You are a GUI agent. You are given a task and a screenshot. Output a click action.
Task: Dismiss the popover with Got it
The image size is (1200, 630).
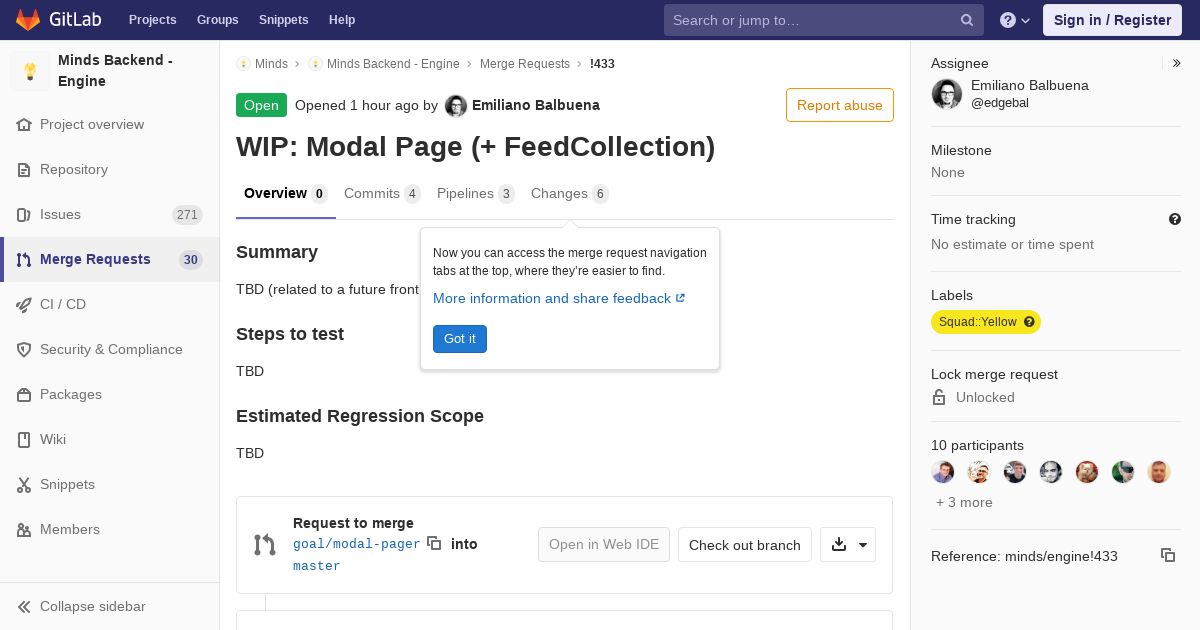point(459,339)
